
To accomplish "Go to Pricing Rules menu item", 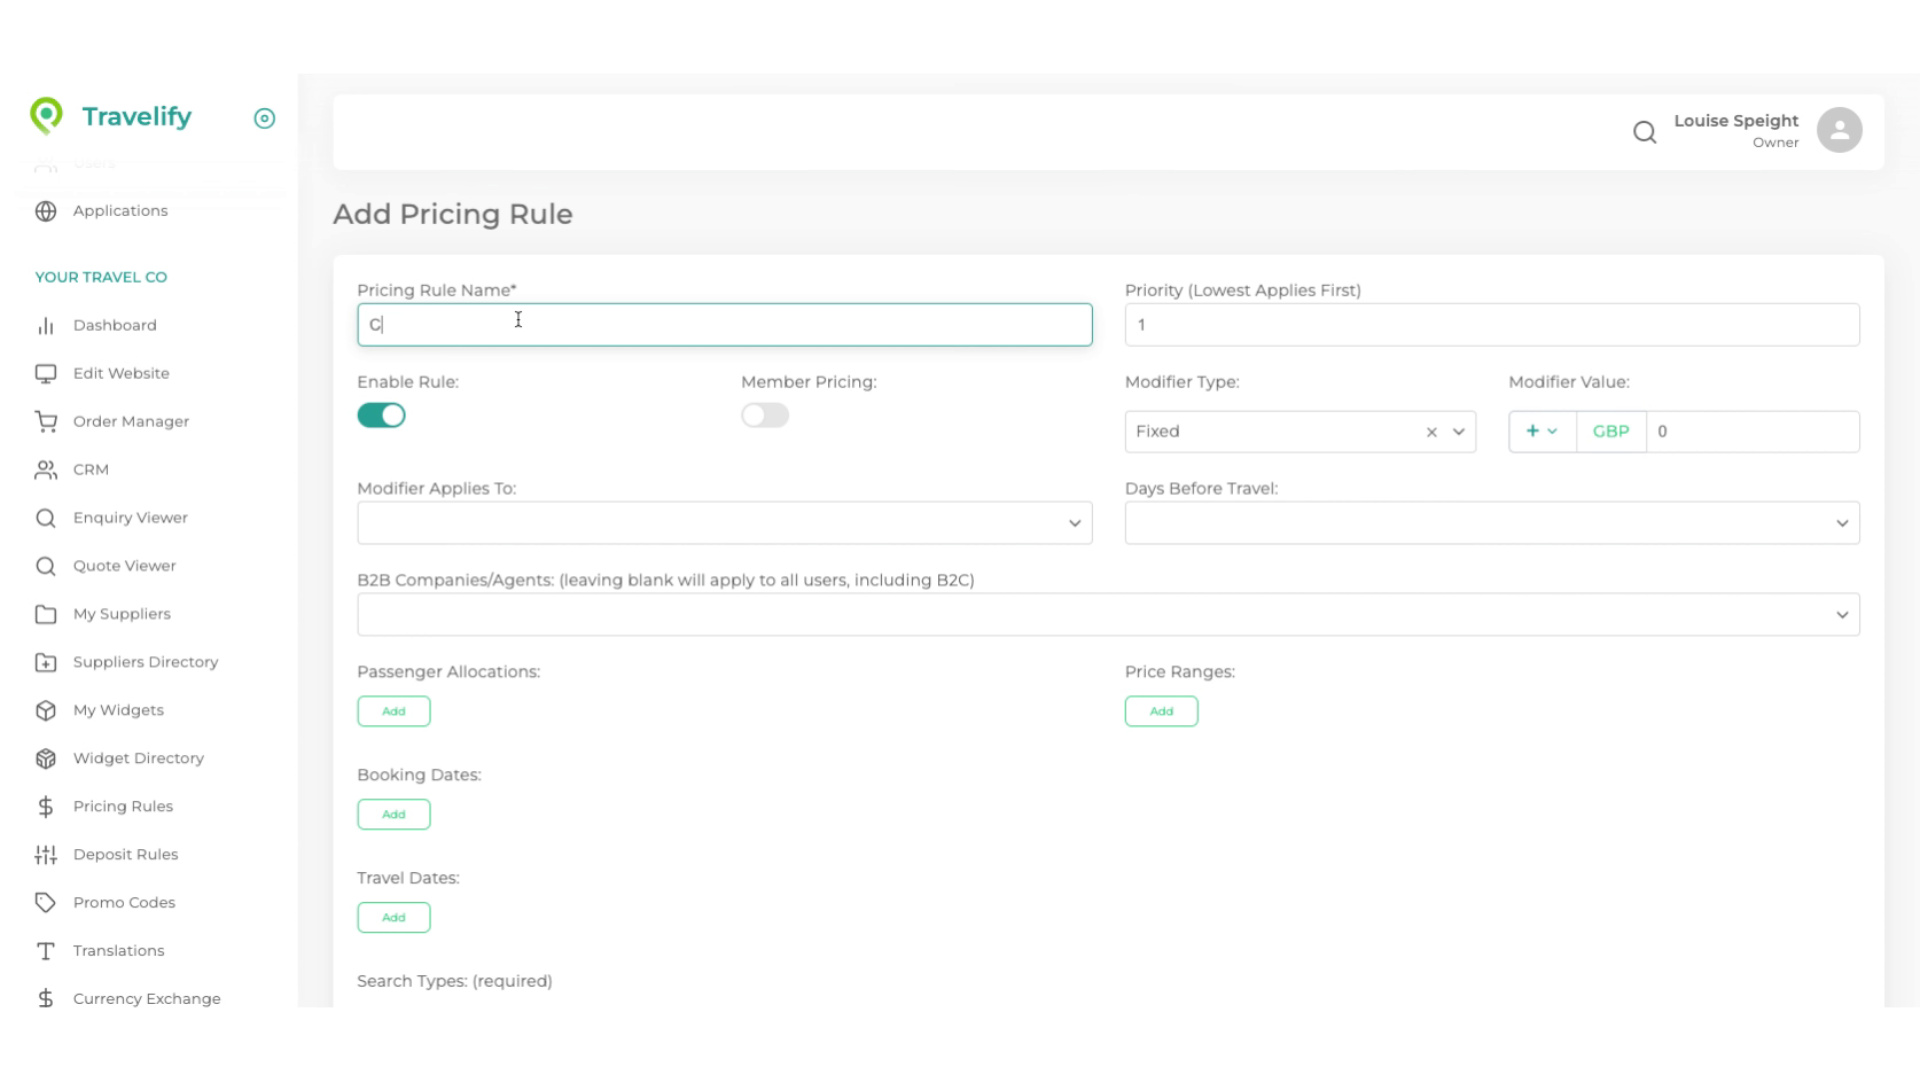I will (123, 806).
